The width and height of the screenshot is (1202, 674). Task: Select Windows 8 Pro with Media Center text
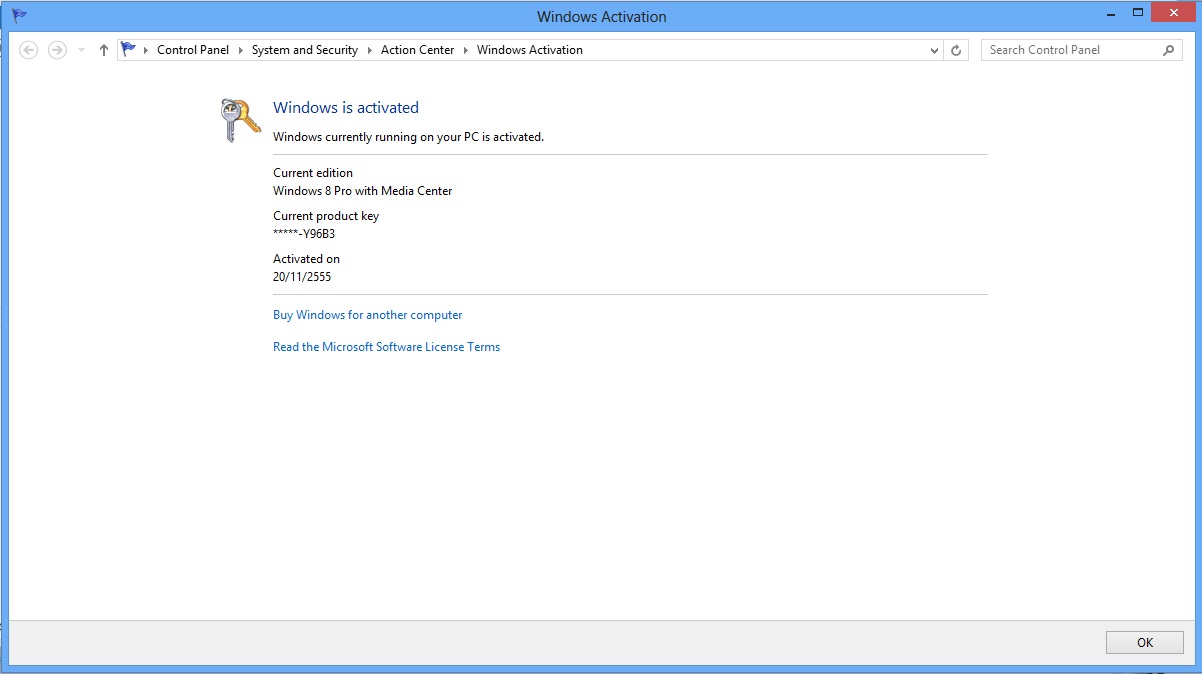pyautogui.click(x=363, y=191)
